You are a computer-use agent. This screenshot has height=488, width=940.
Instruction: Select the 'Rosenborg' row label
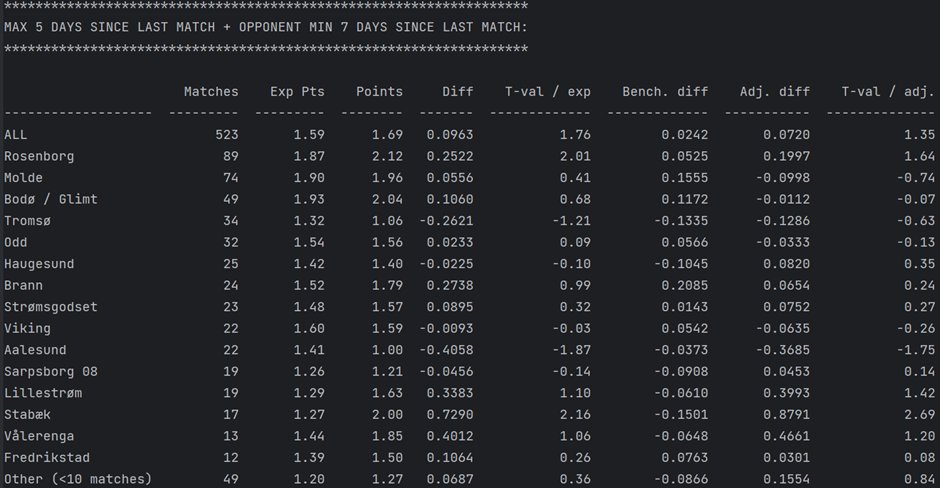39,156
